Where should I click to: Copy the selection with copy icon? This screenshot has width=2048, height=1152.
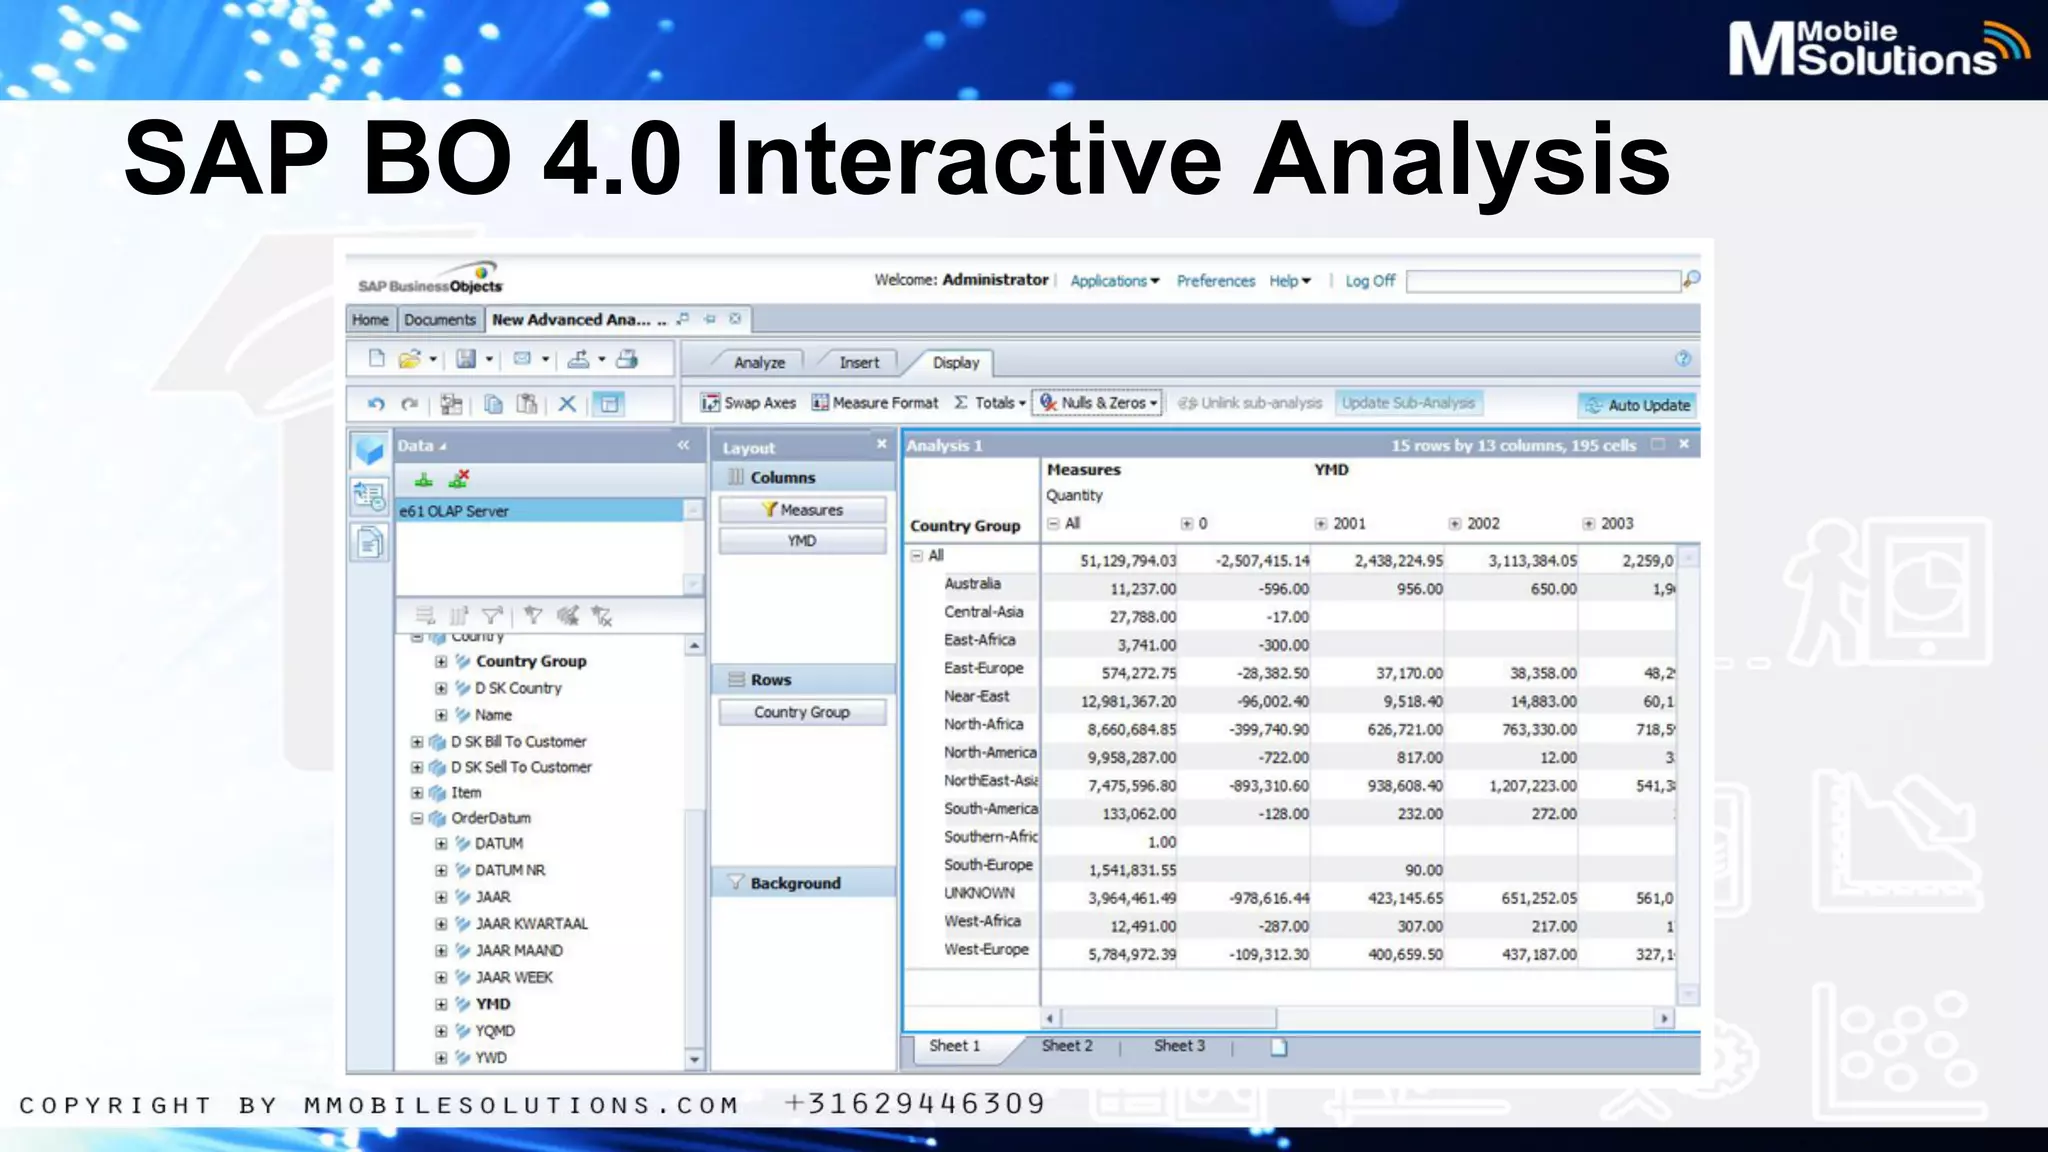pyautogui.click(x=493, y=404)
